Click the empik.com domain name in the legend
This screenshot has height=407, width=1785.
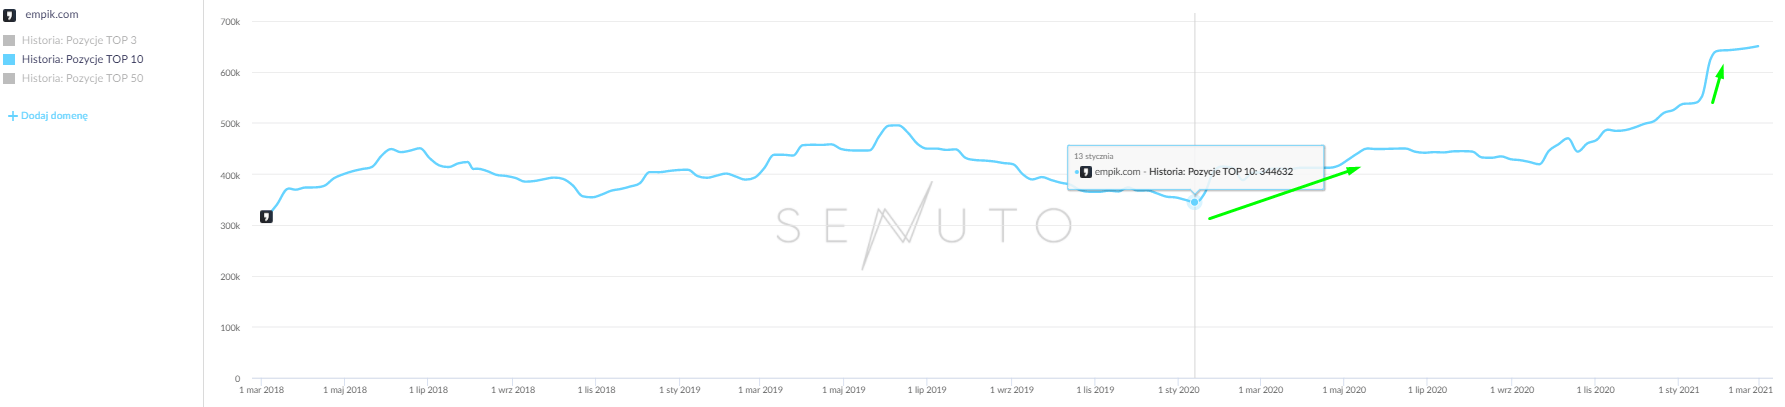coord(52,15)
